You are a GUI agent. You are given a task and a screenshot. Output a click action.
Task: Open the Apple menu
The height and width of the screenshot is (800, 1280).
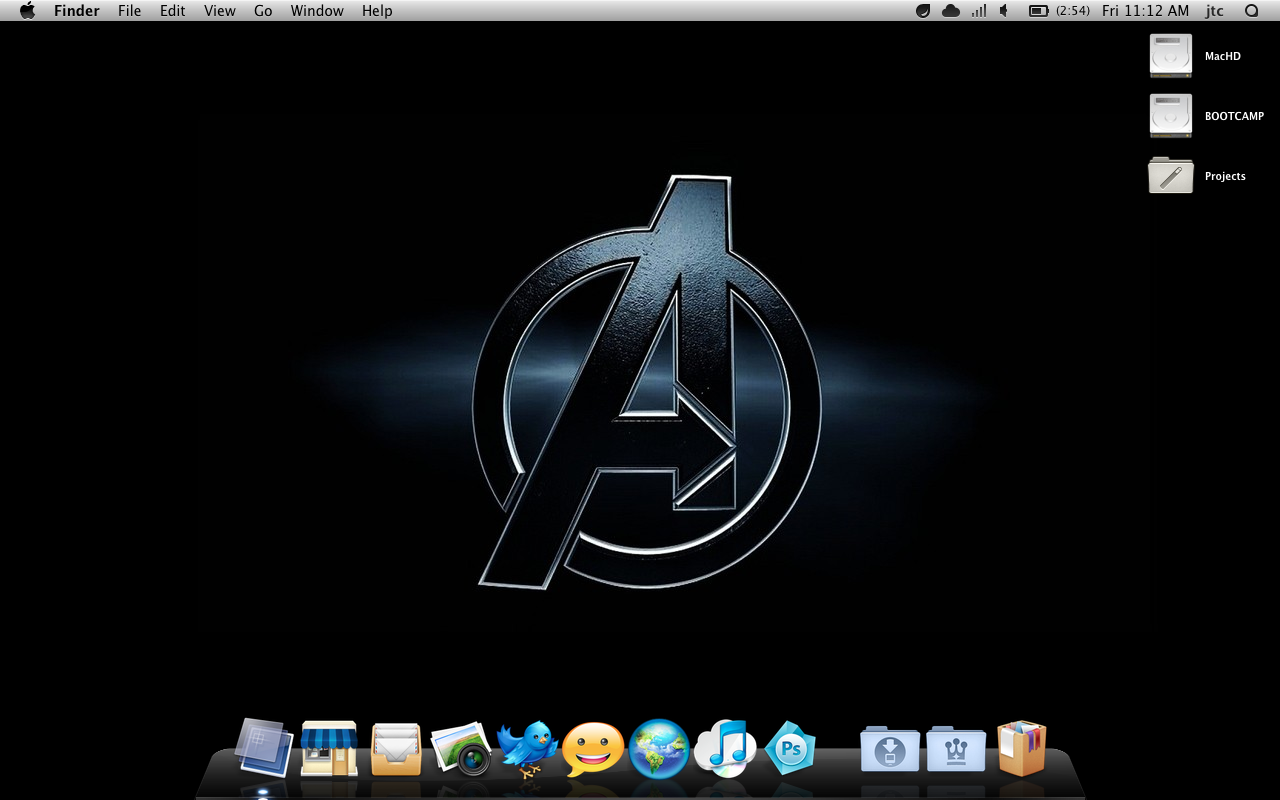pos(27,11)
